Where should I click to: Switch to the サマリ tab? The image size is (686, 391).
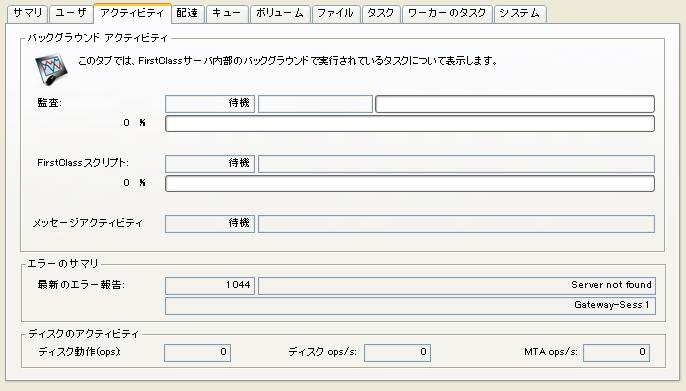(28, 14)
